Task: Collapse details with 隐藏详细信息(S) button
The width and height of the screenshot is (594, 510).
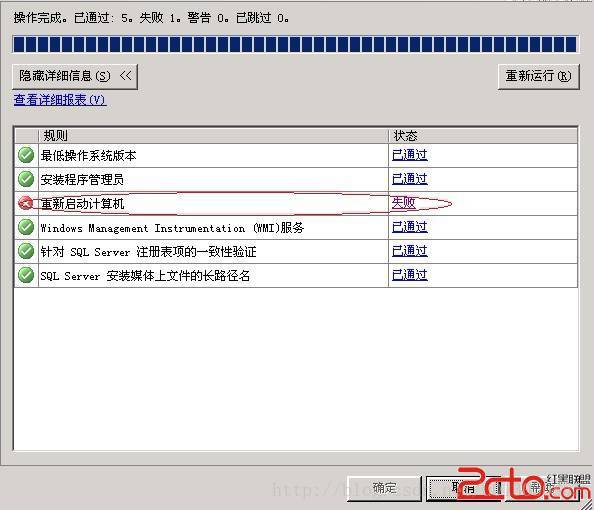Action: tap(75, 77)
